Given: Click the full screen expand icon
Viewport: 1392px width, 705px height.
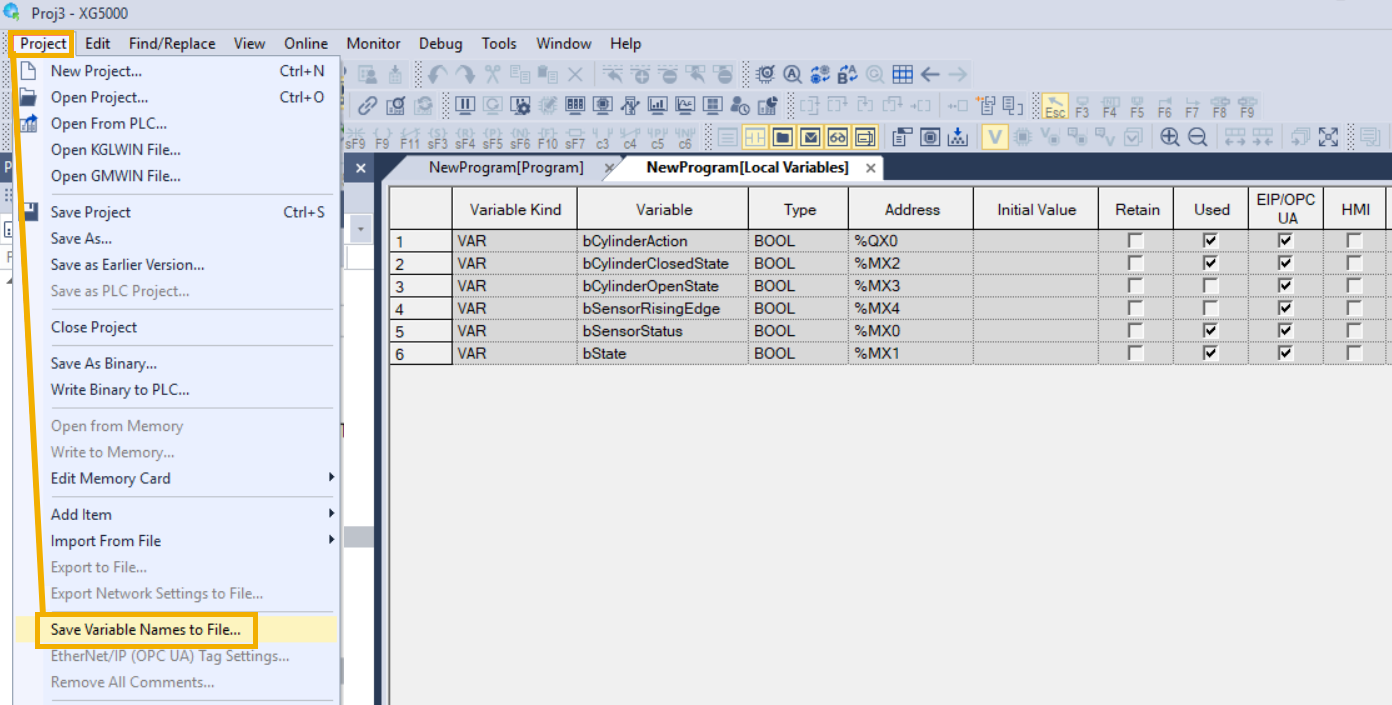Looking at the screenshot, I should pyautogui.click(x=1328, y=138).
